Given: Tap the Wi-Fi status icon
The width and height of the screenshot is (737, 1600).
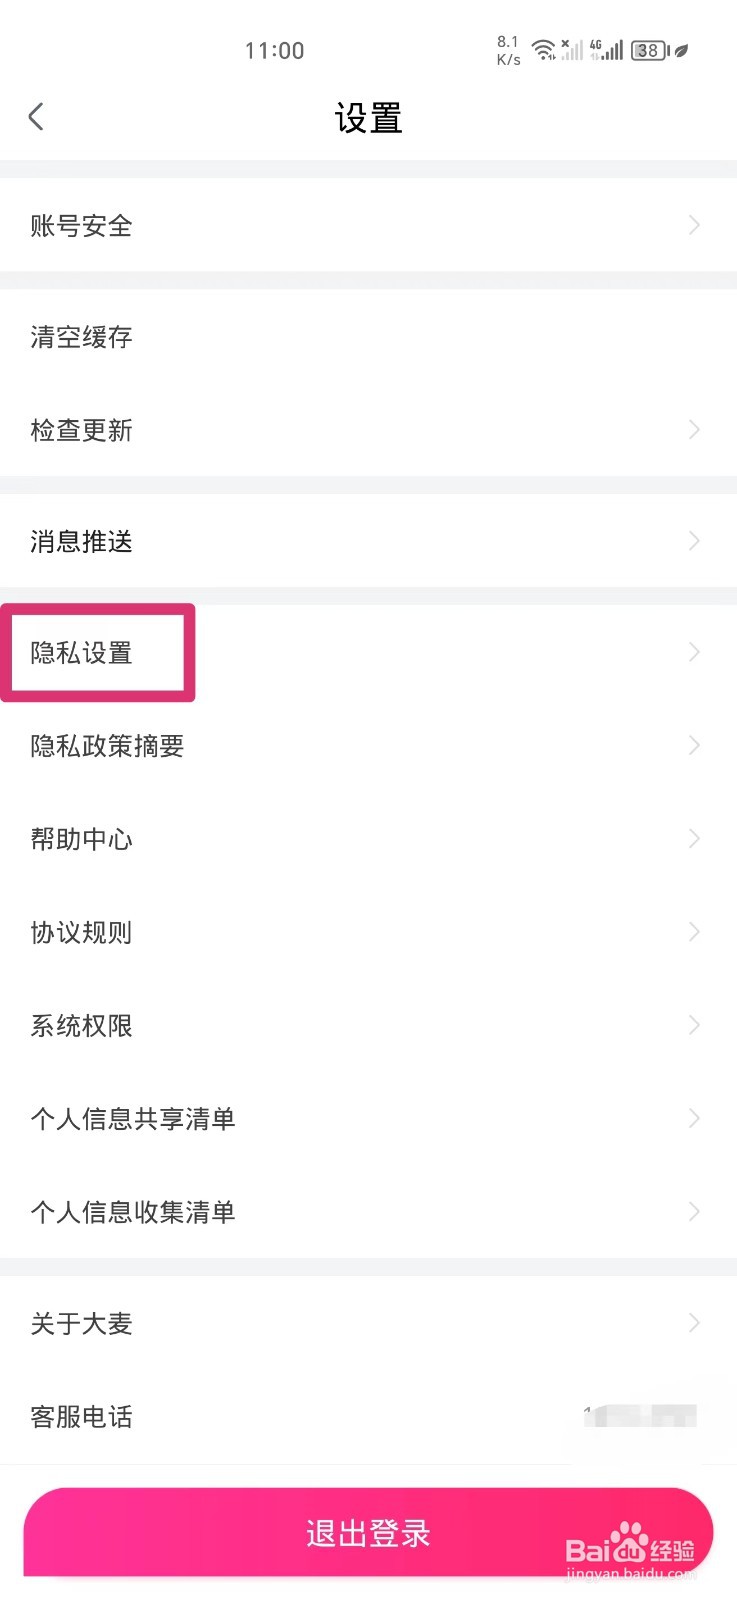Looking at the screenshot, I should point(543,50).
